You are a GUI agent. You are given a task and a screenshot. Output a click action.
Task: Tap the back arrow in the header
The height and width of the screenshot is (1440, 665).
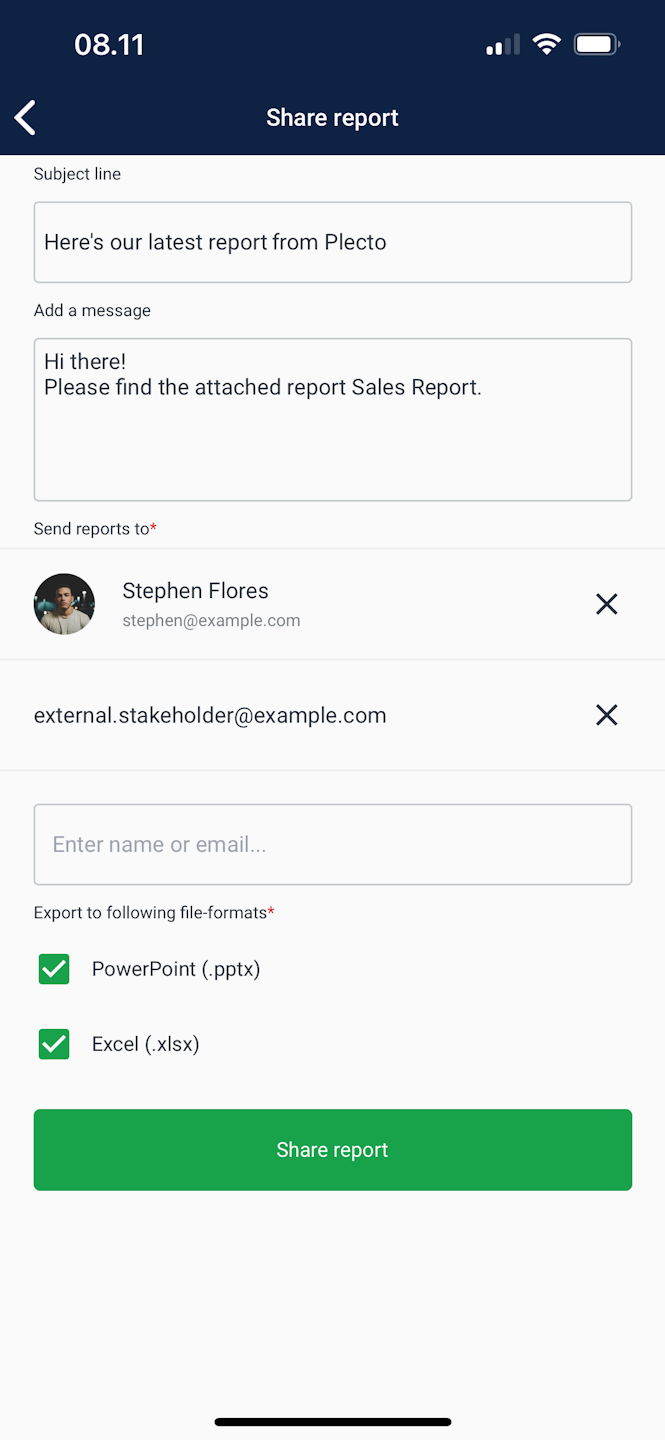coord(26,118)
